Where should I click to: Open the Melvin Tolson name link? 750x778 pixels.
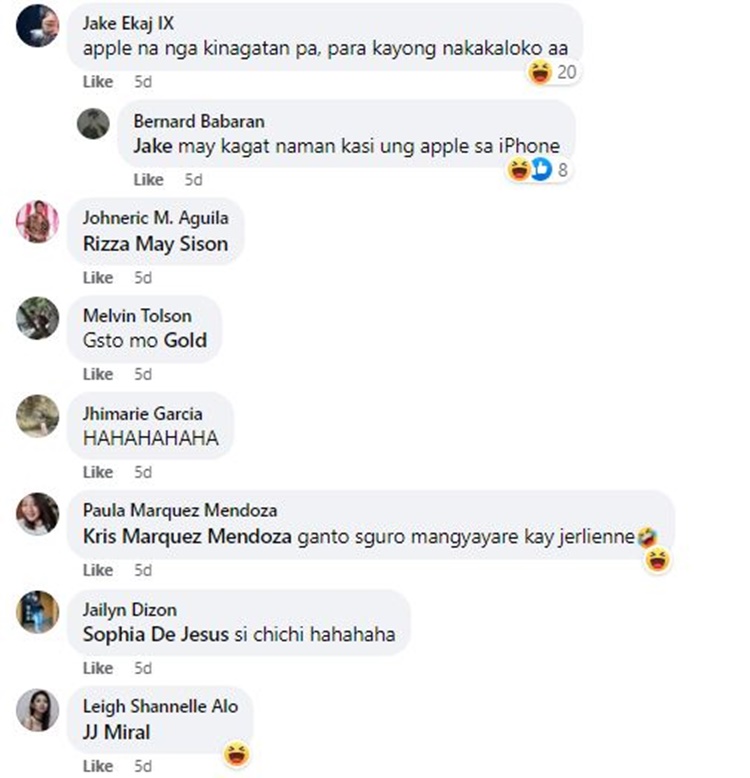point(137,316)
